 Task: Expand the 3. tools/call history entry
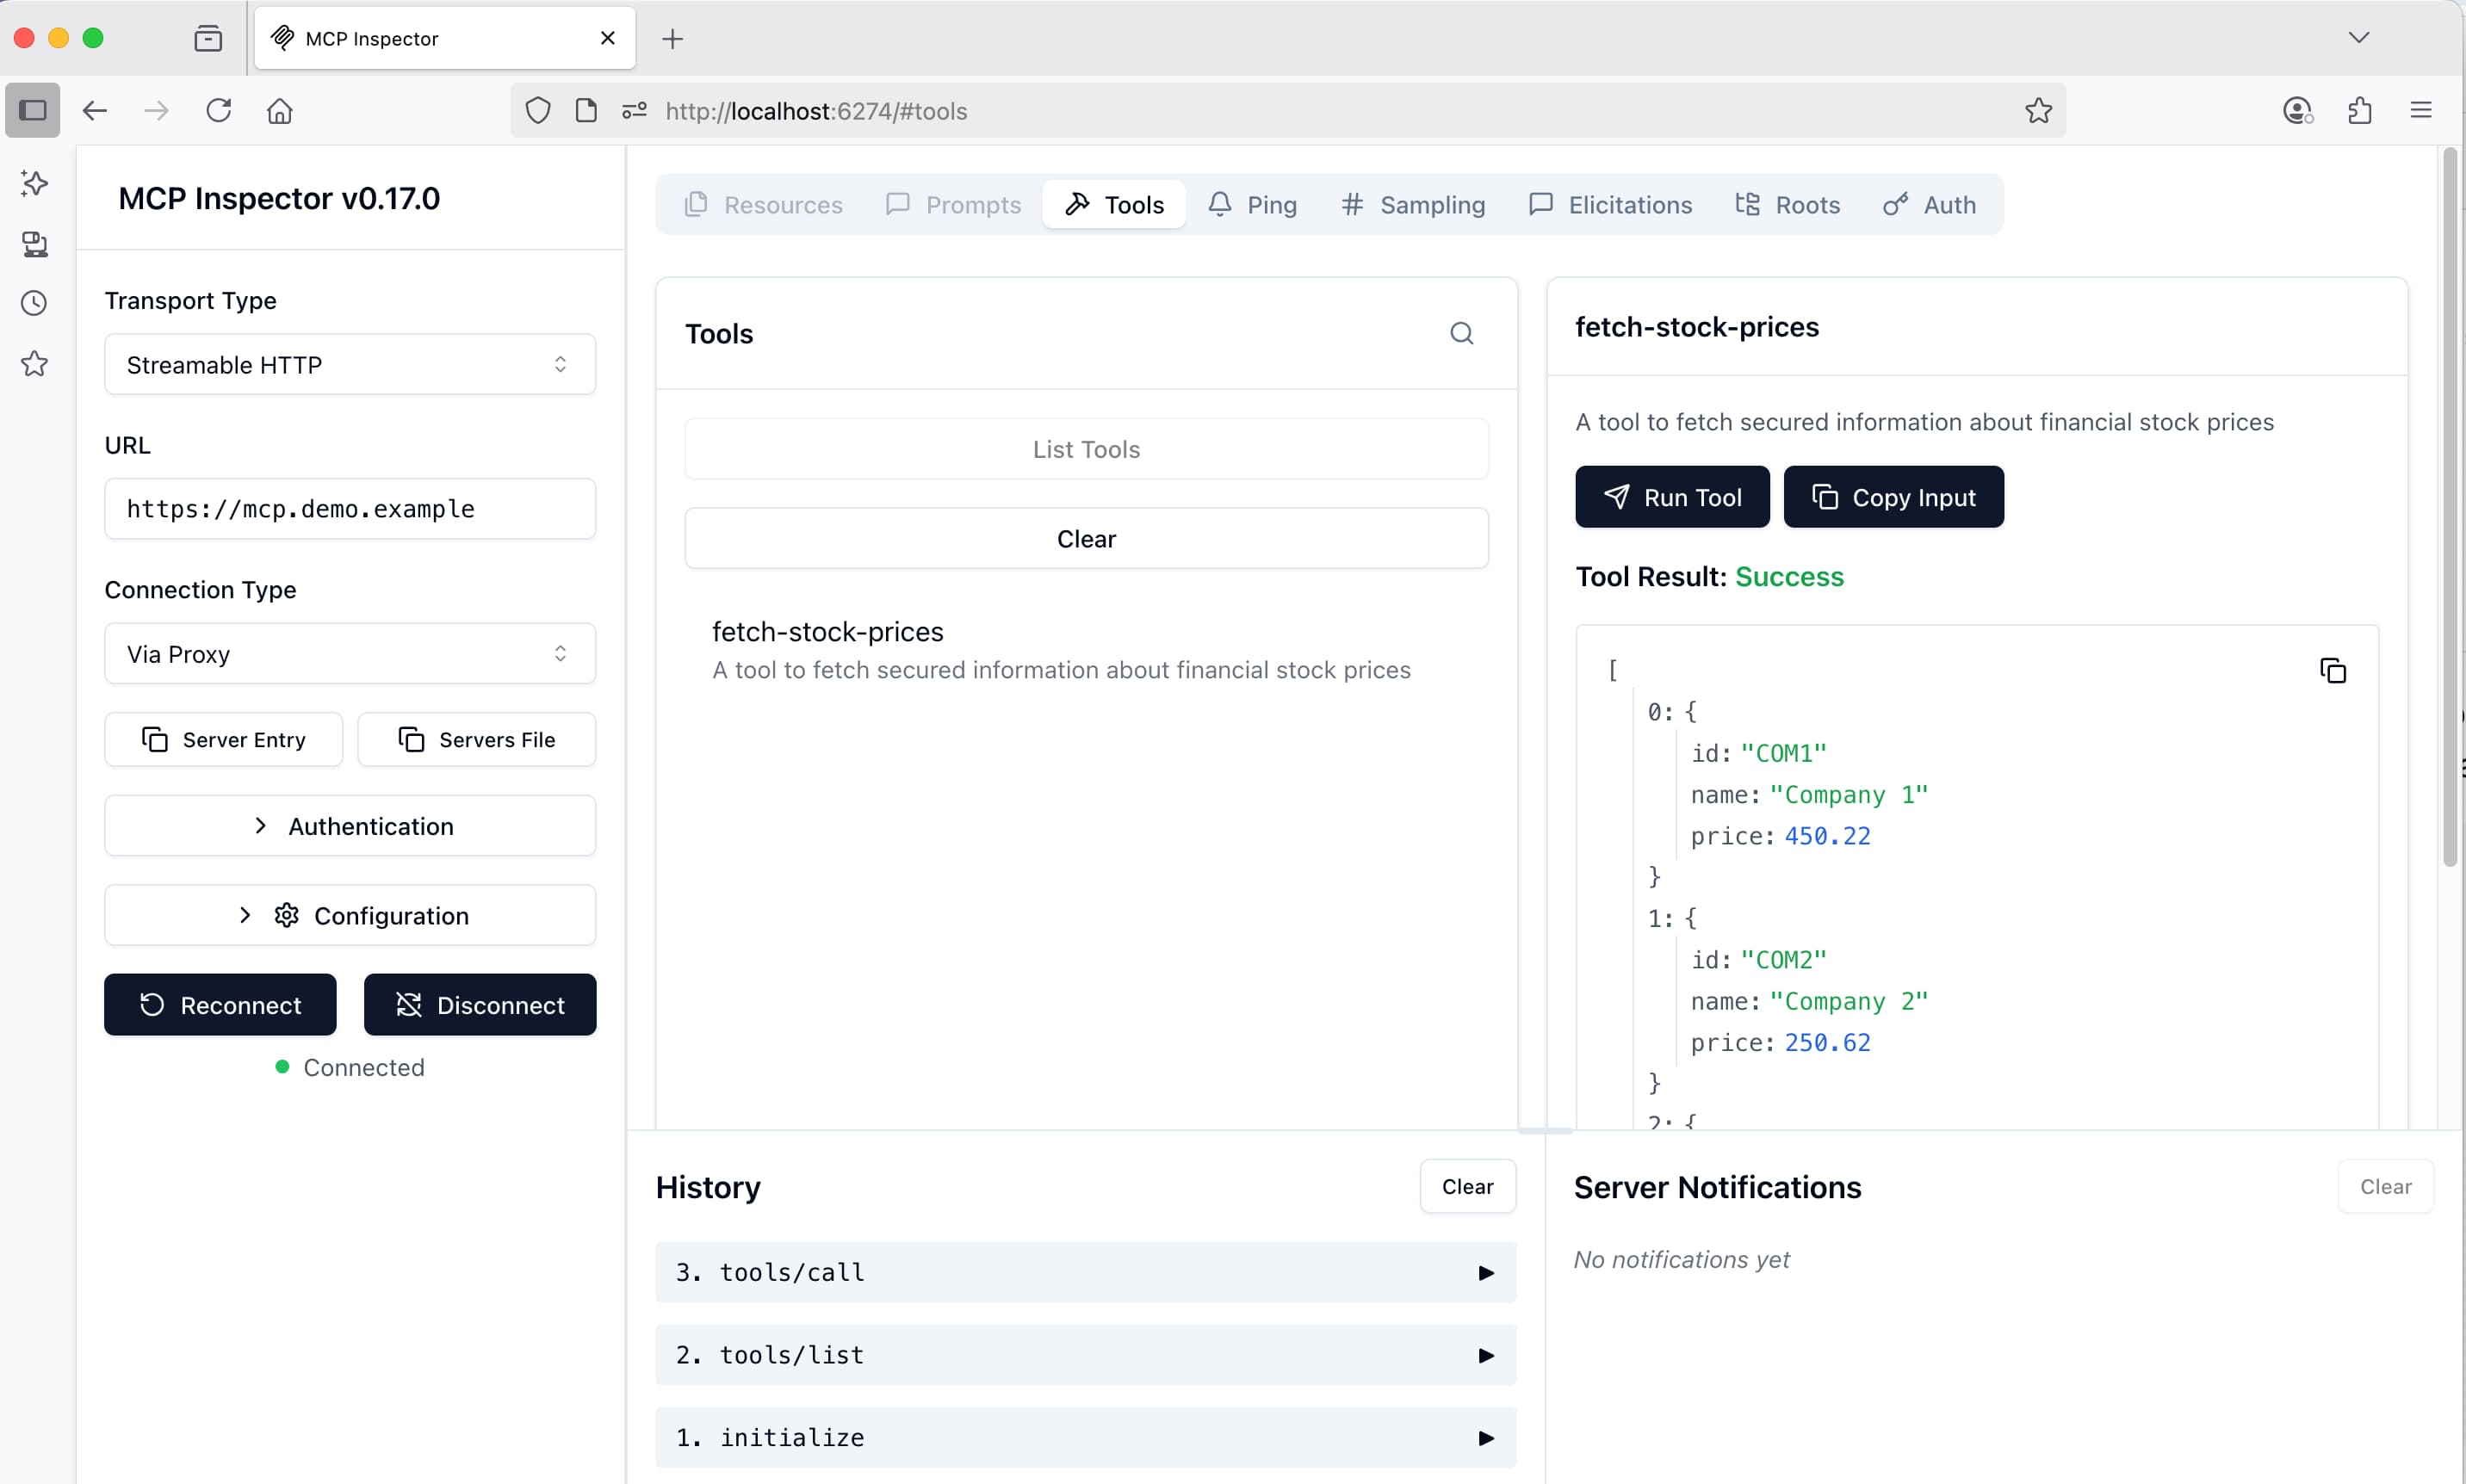[x=1085, y=1272]
